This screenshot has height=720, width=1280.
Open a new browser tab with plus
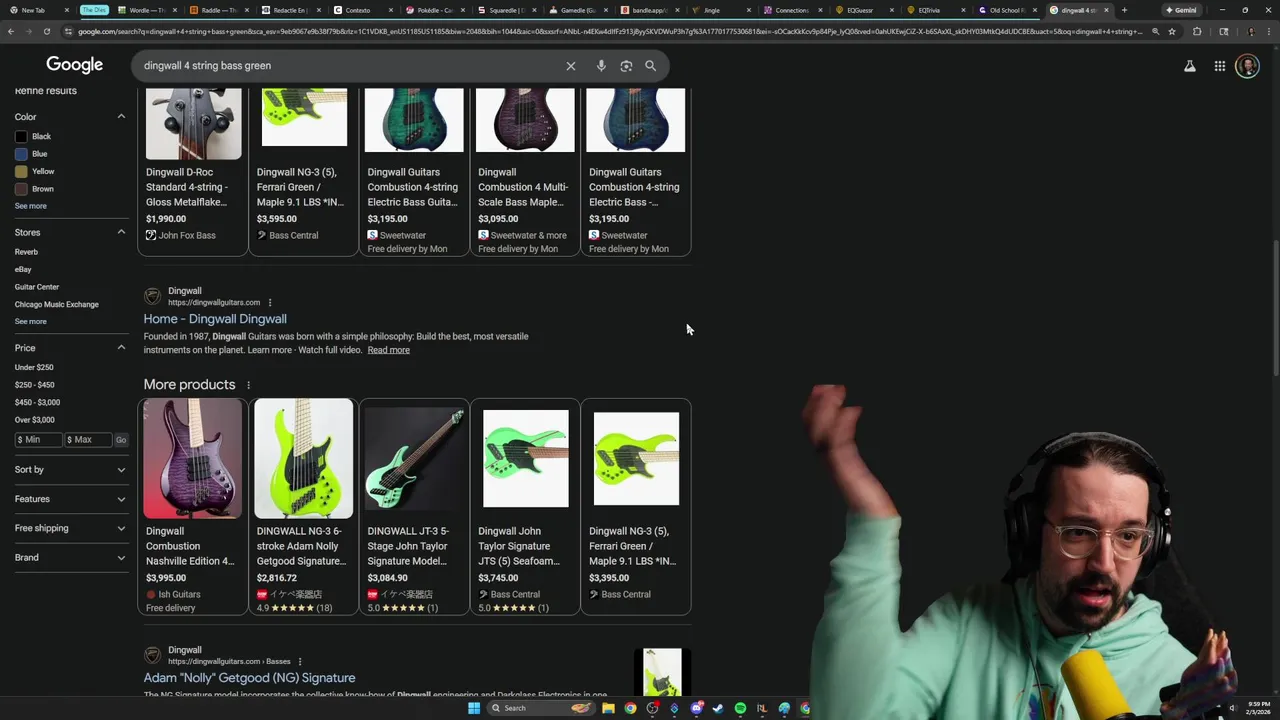(1124, 10)
